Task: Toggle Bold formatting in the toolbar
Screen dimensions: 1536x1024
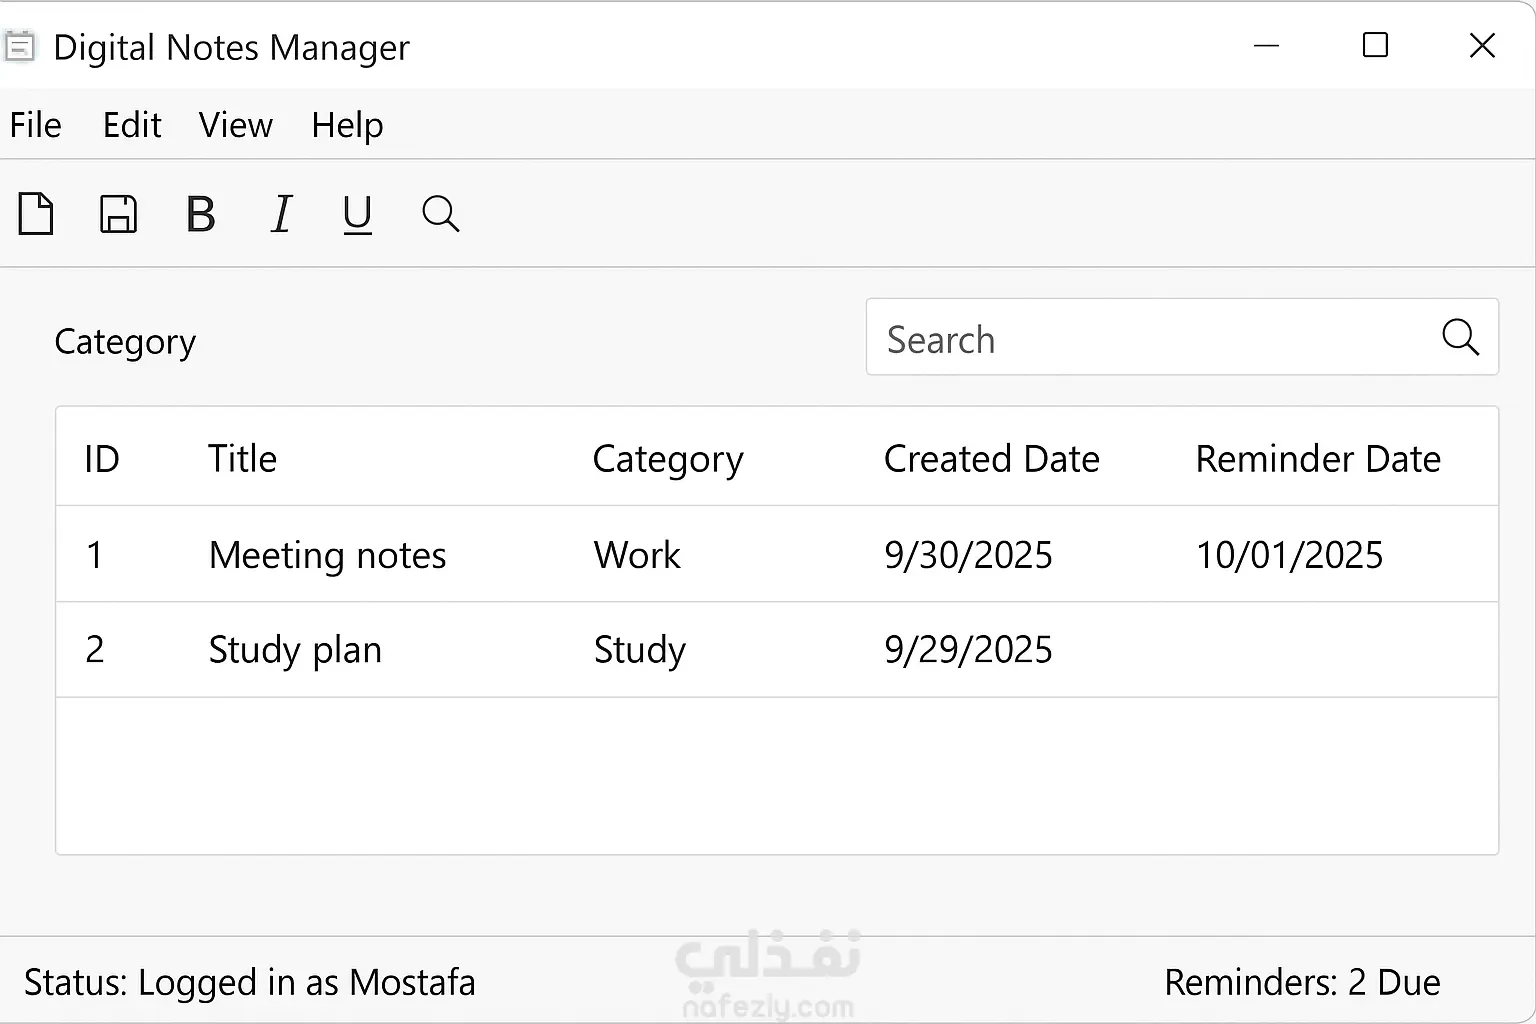Action: [201, 214]
